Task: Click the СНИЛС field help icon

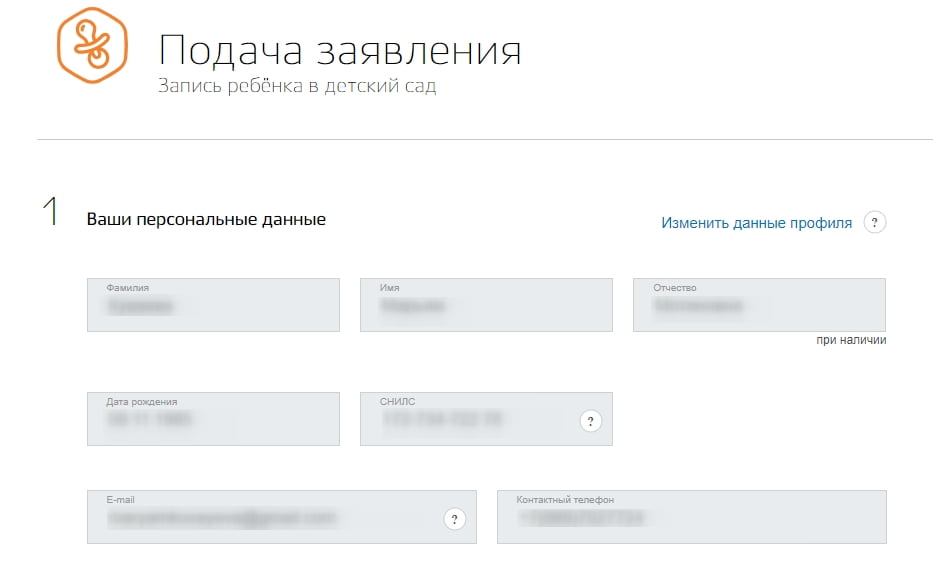Action: [x=591, y=421]
